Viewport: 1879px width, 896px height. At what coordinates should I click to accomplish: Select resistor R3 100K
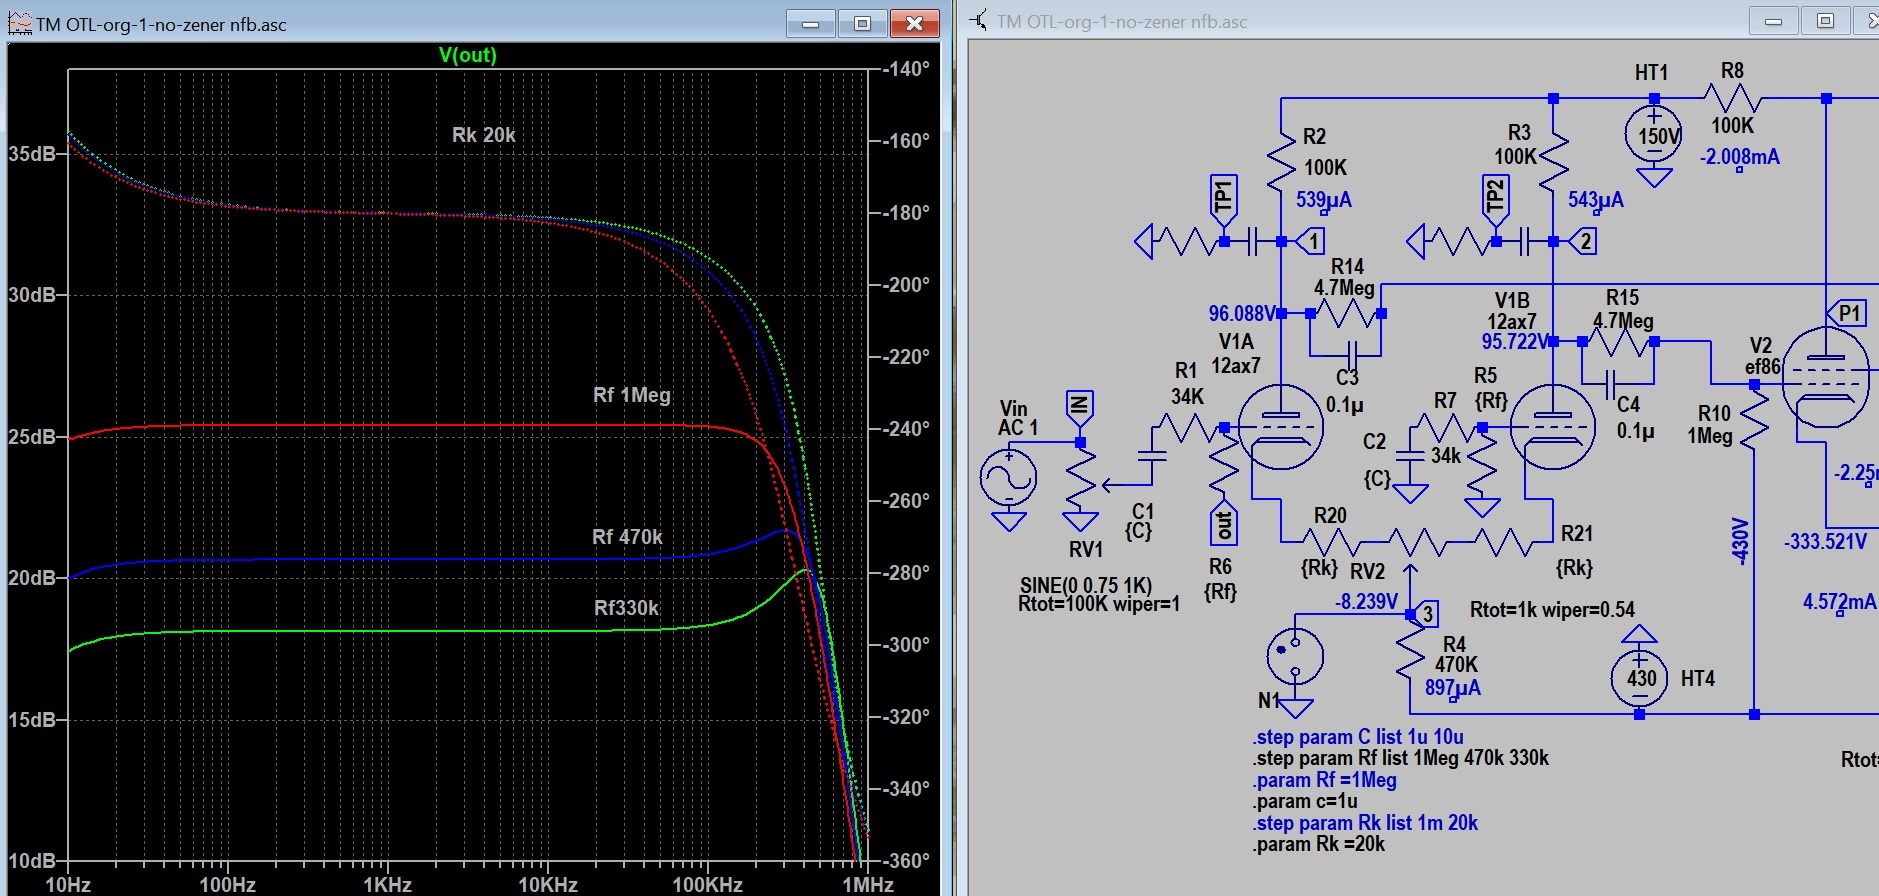pos(1553,164)
